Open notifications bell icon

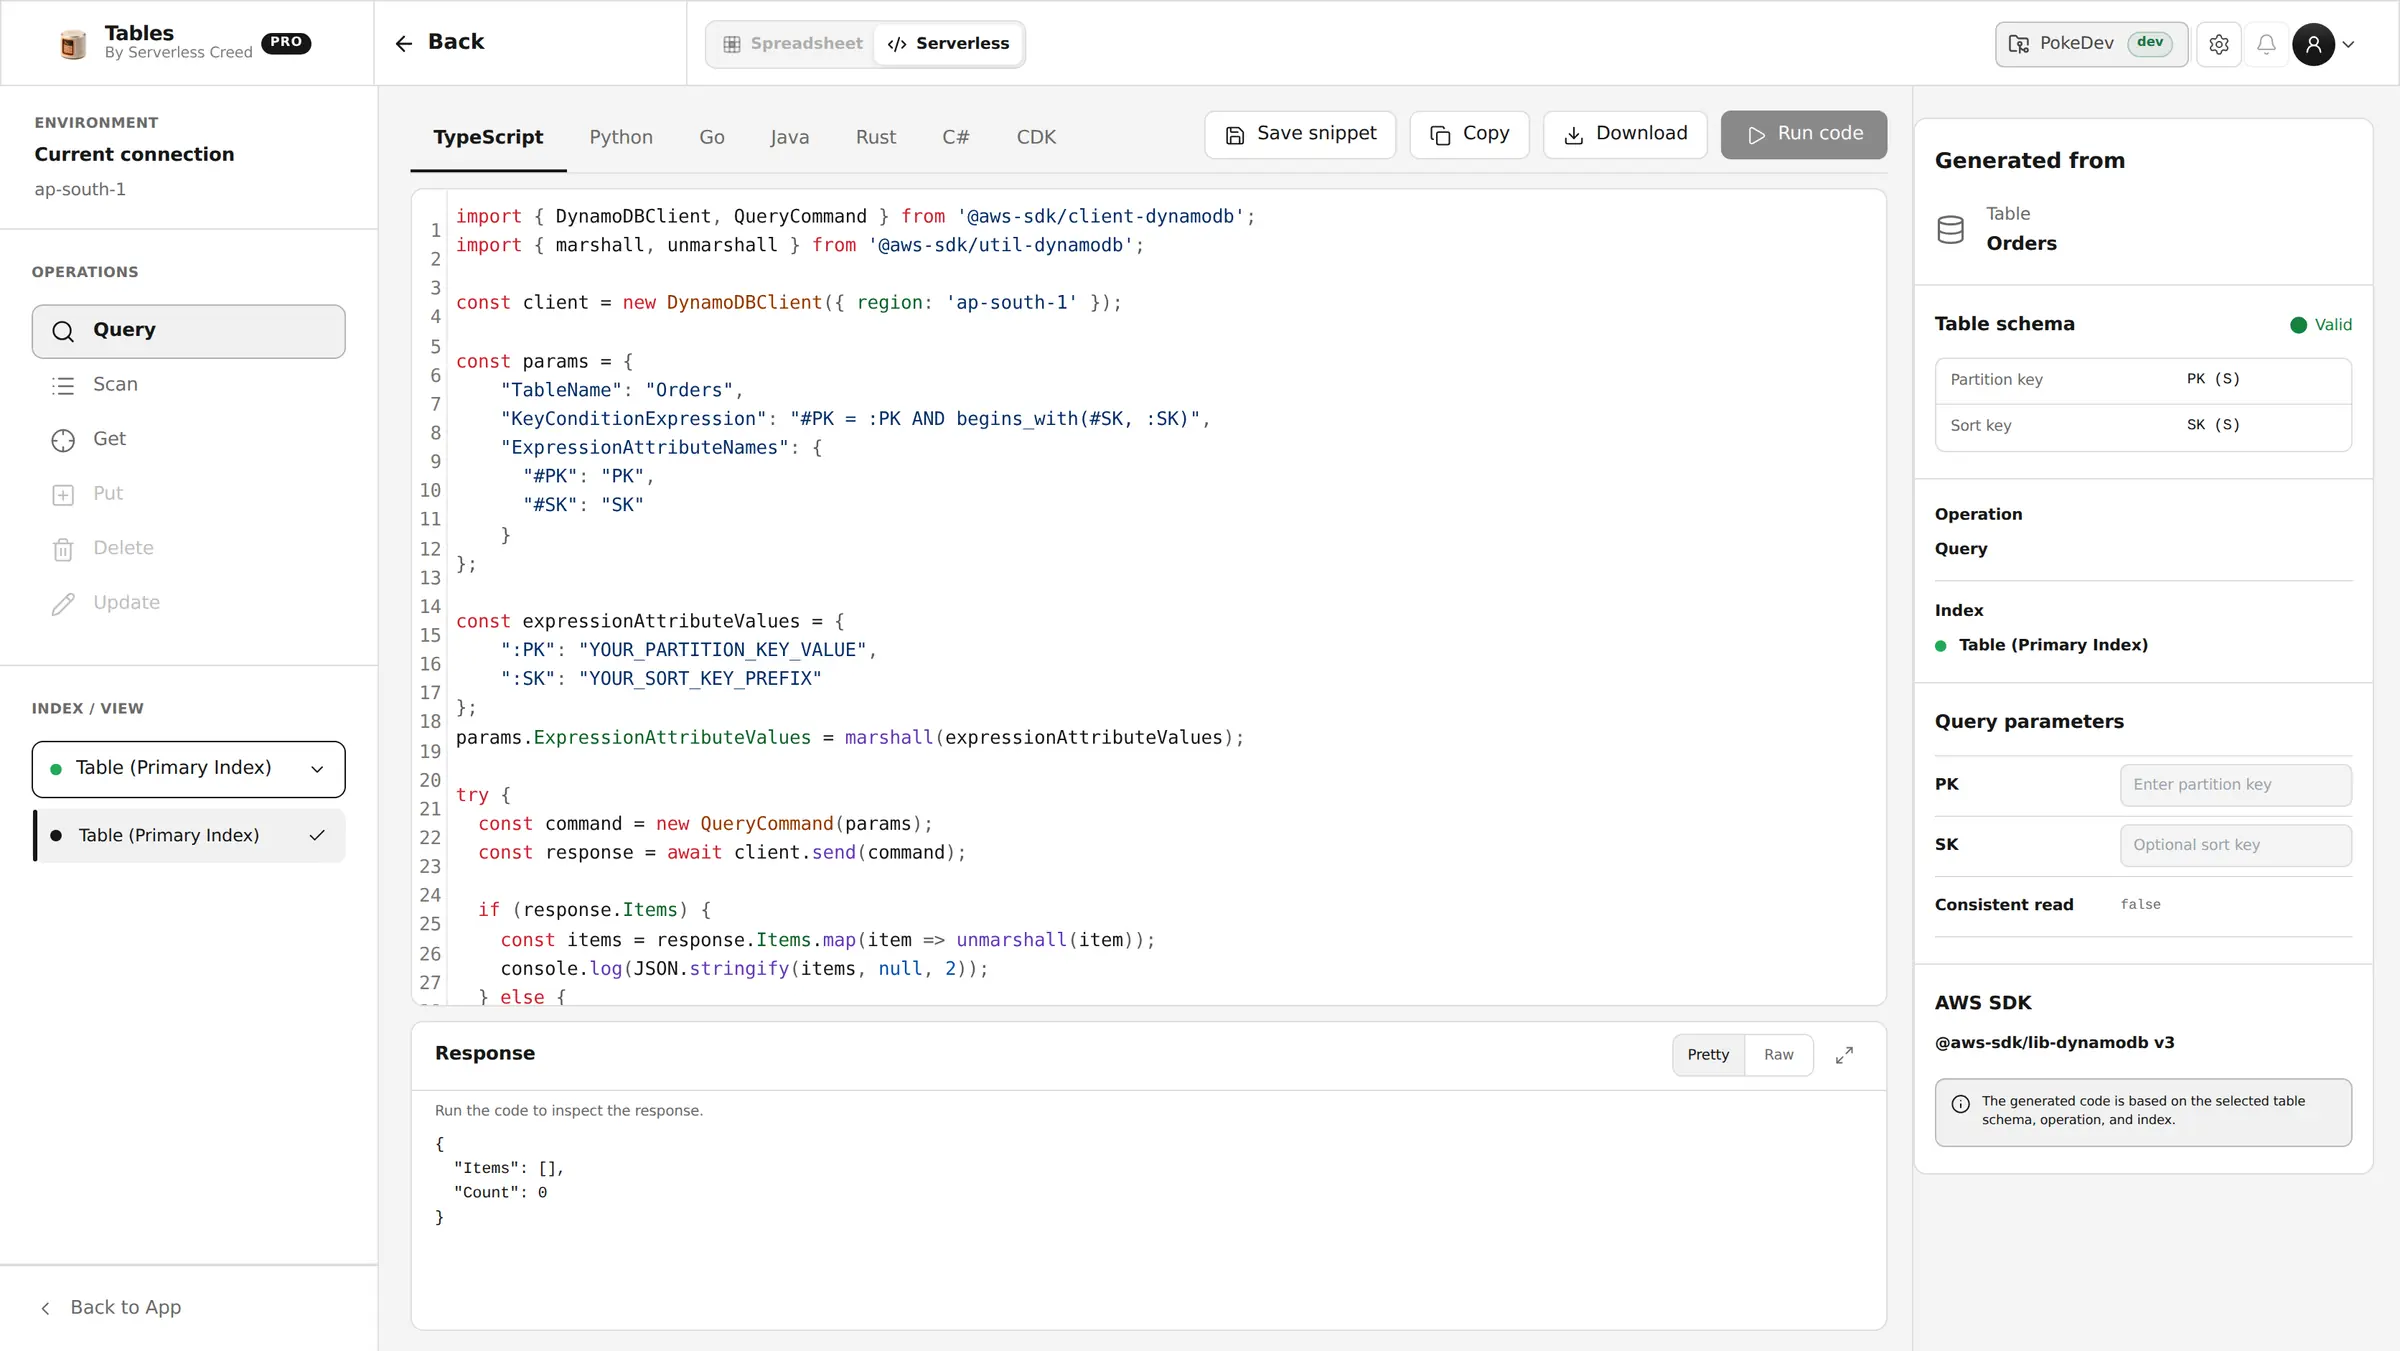pos(2266,44)
